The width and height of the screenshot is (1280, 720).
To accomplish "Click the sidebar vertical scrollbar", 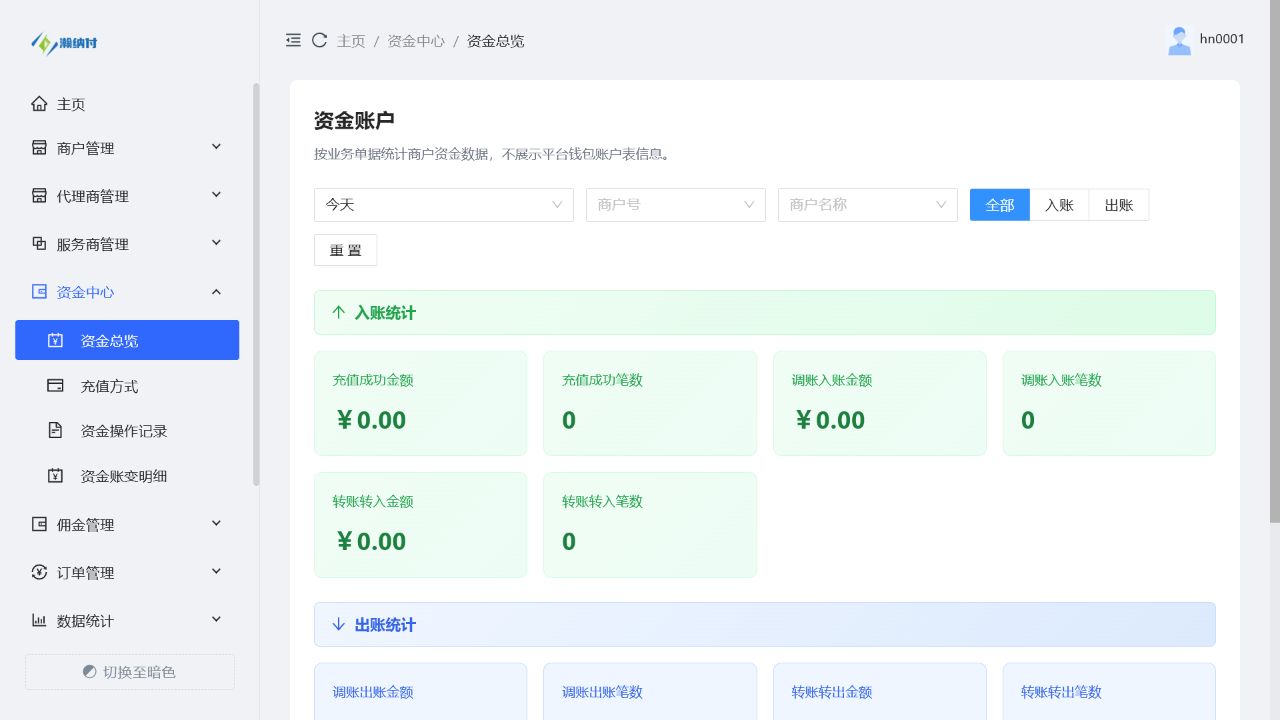I will [x=256, y=285].
